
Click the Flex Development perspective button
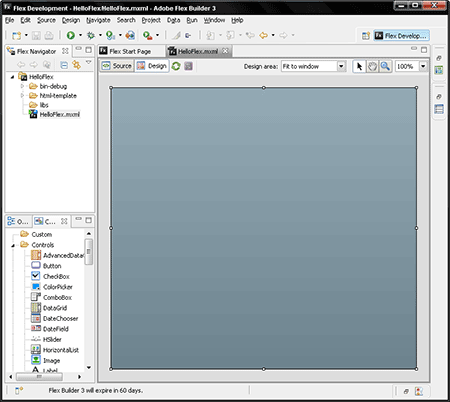click(x=401, y=36)
